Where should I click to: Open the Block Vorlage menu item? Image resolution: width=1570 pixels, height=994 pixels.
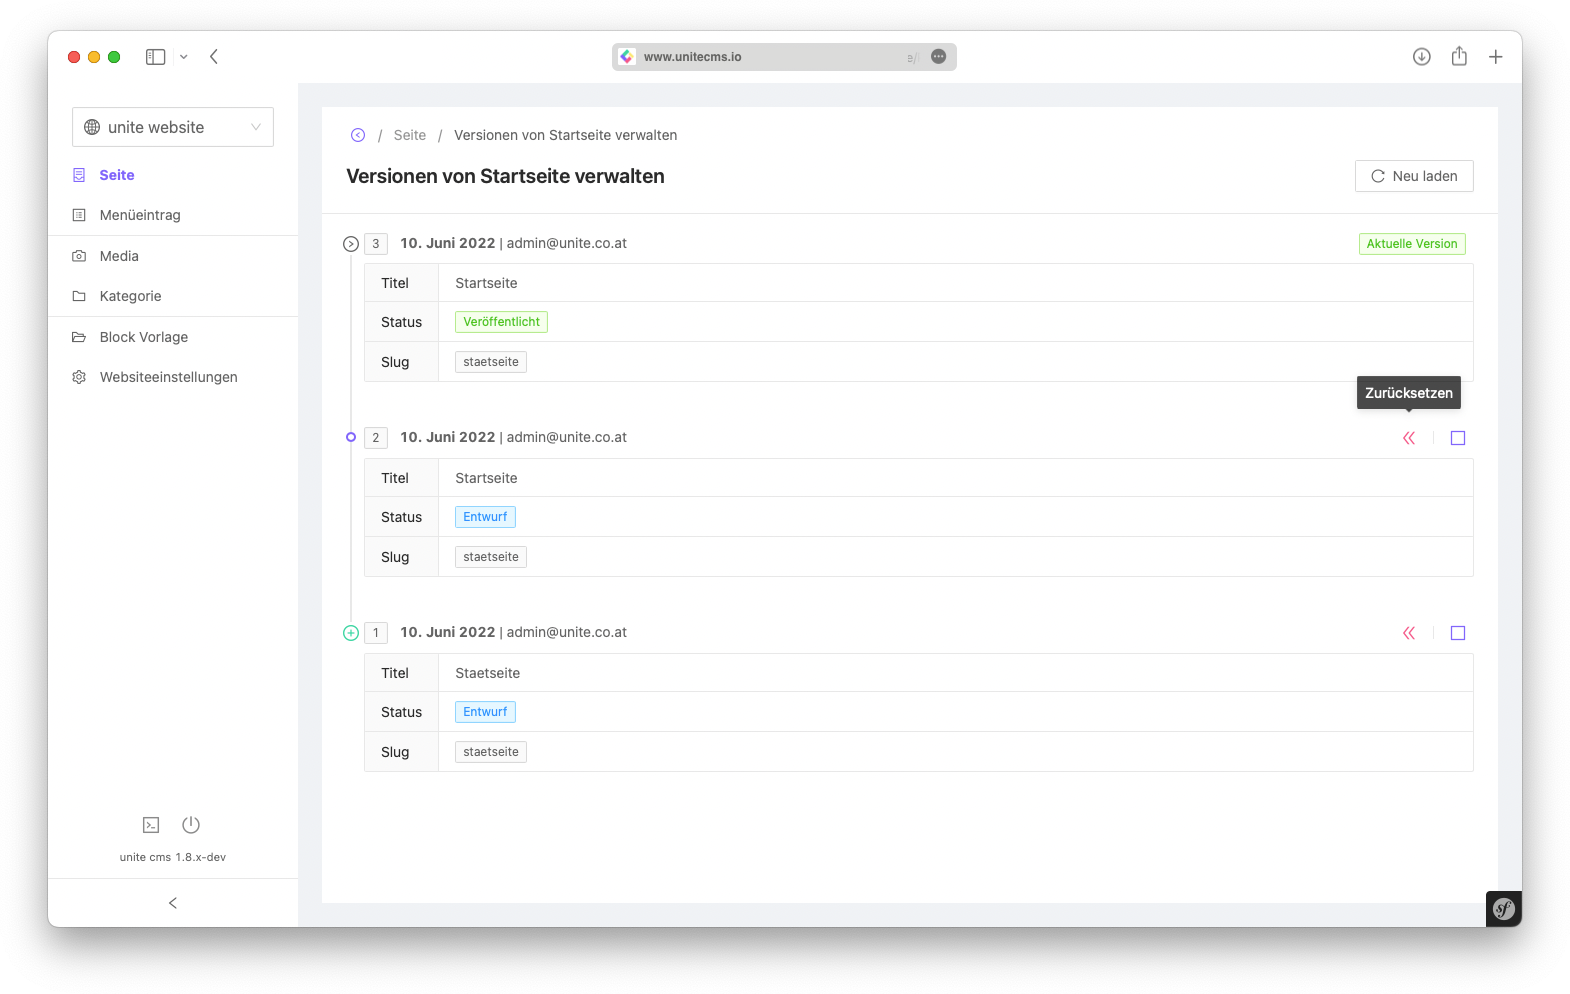[x=173, y=337]
